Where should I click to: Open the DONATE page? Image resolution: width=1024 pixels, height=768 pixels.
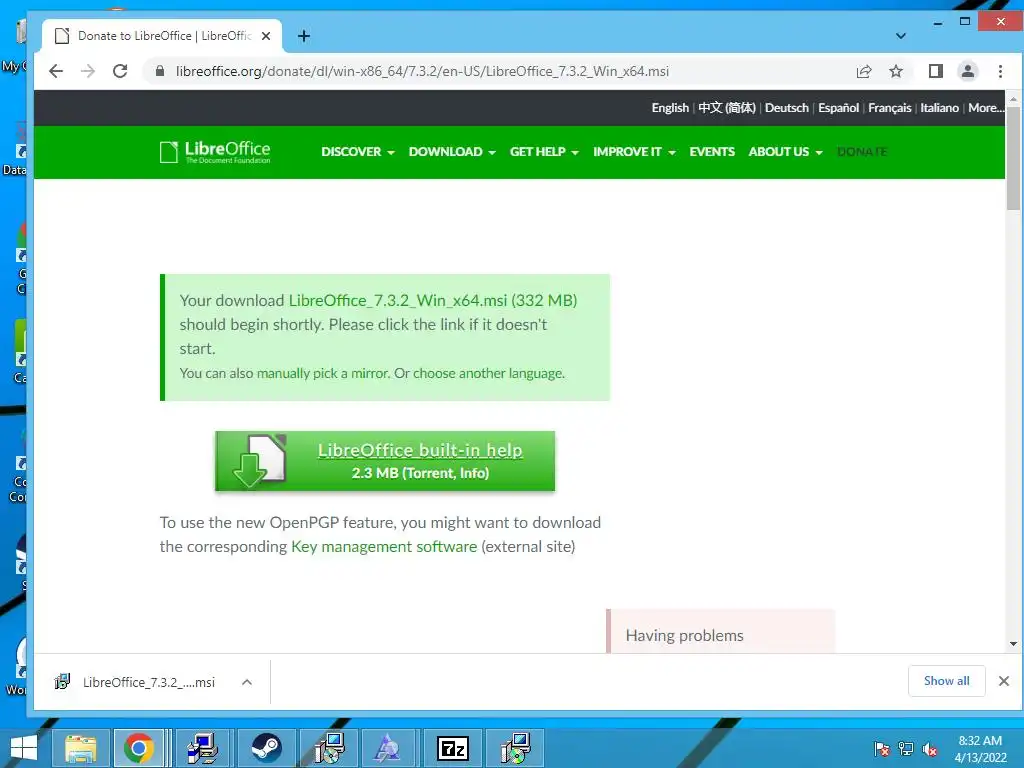[861, 152]
